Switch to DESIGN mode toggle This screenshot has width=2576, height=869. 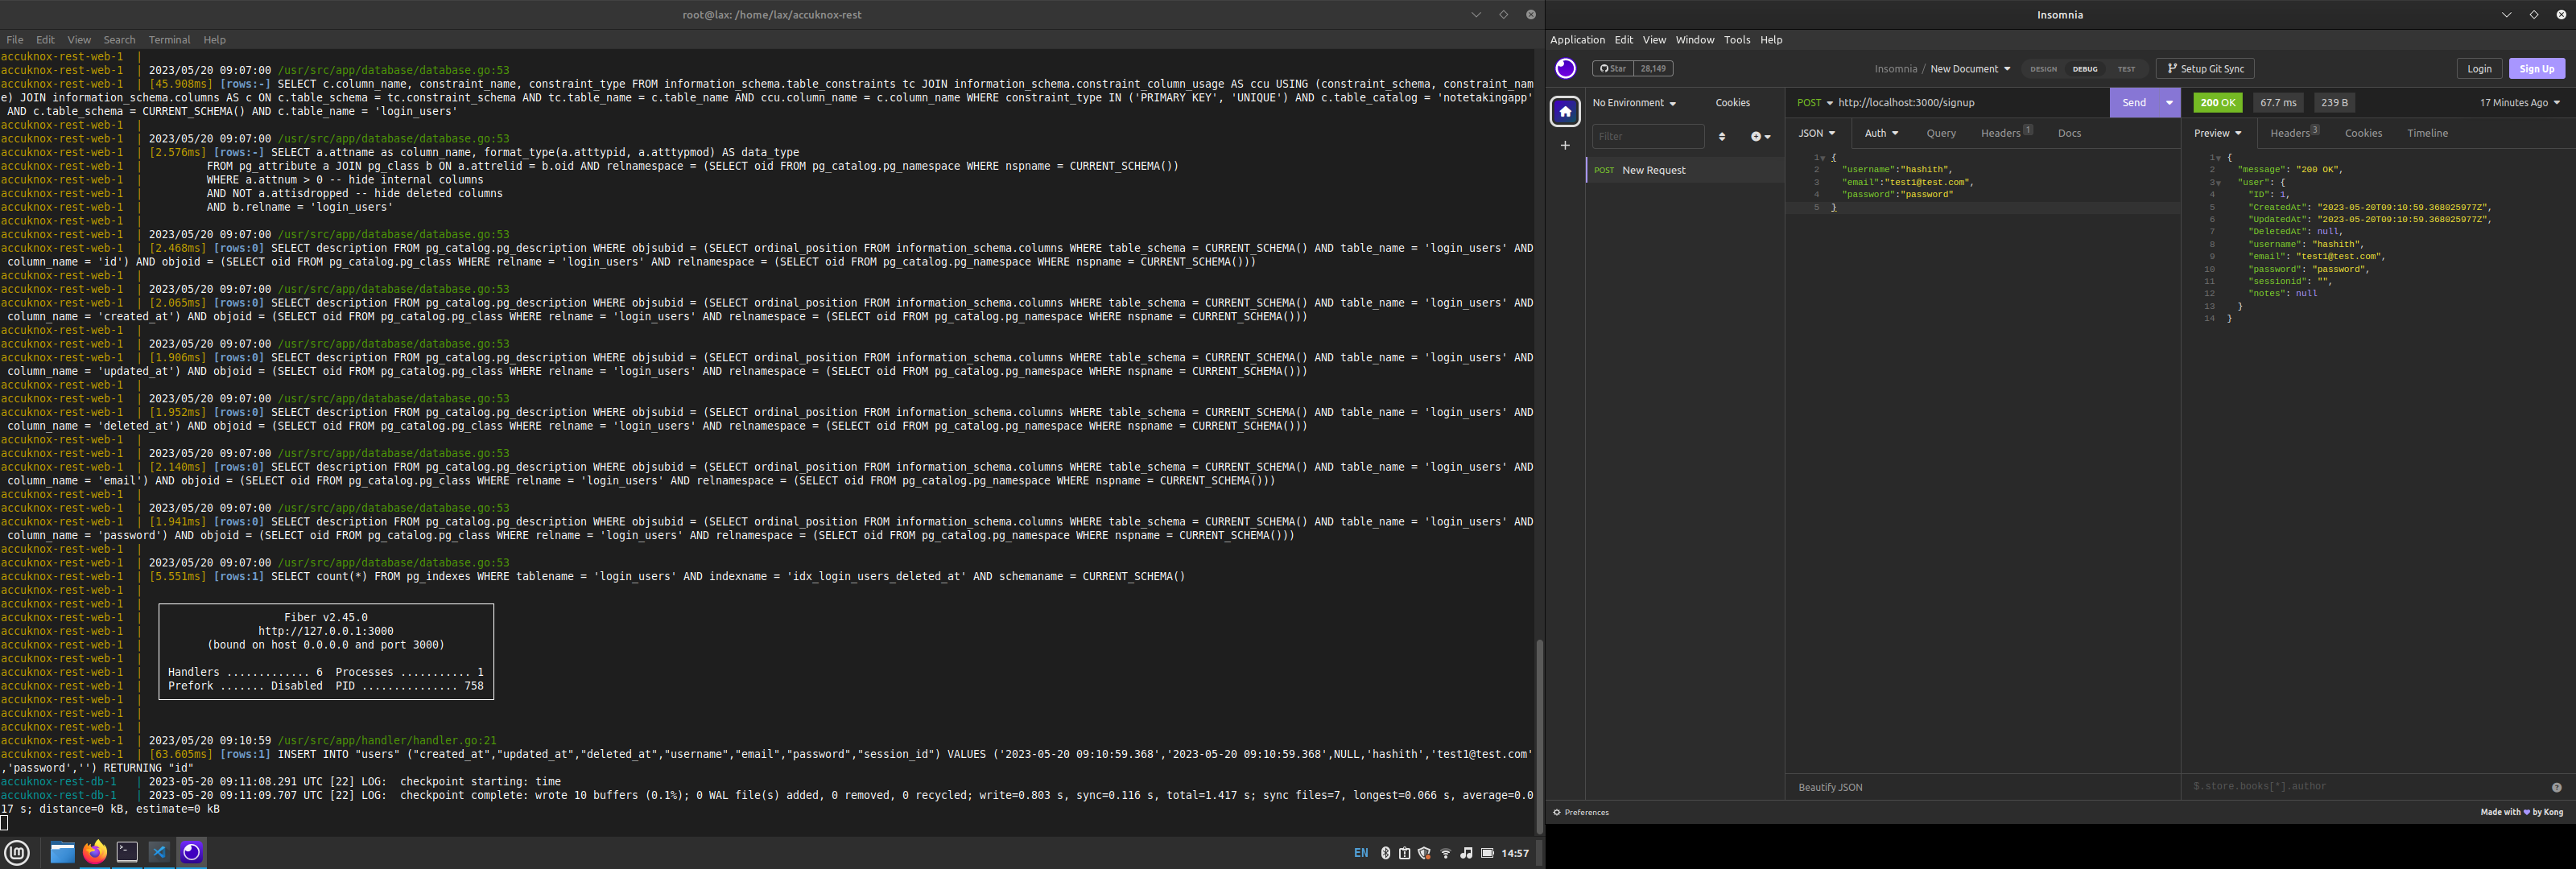[2043, 69]
